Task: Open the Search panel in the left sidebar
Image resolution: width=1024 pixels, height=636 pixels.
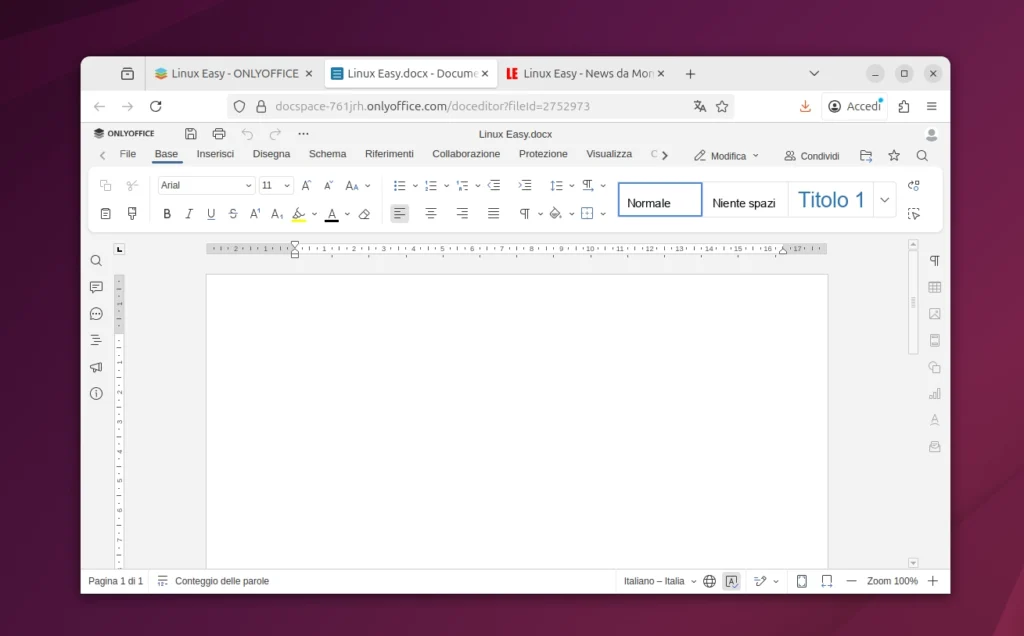Action: point(96,260)
